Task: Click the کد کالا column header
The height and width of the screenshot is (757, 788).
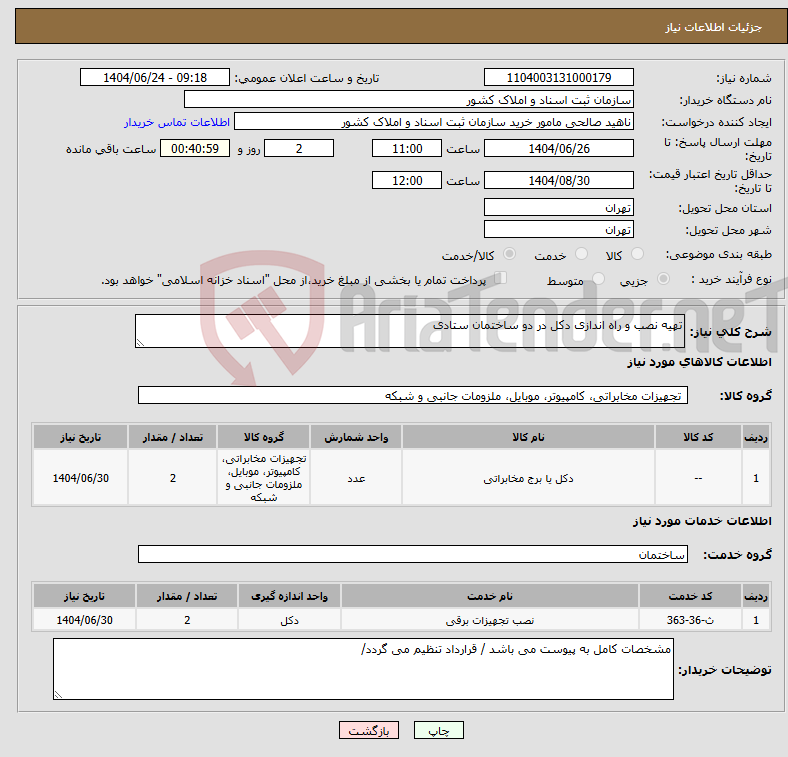Action: 698,437
